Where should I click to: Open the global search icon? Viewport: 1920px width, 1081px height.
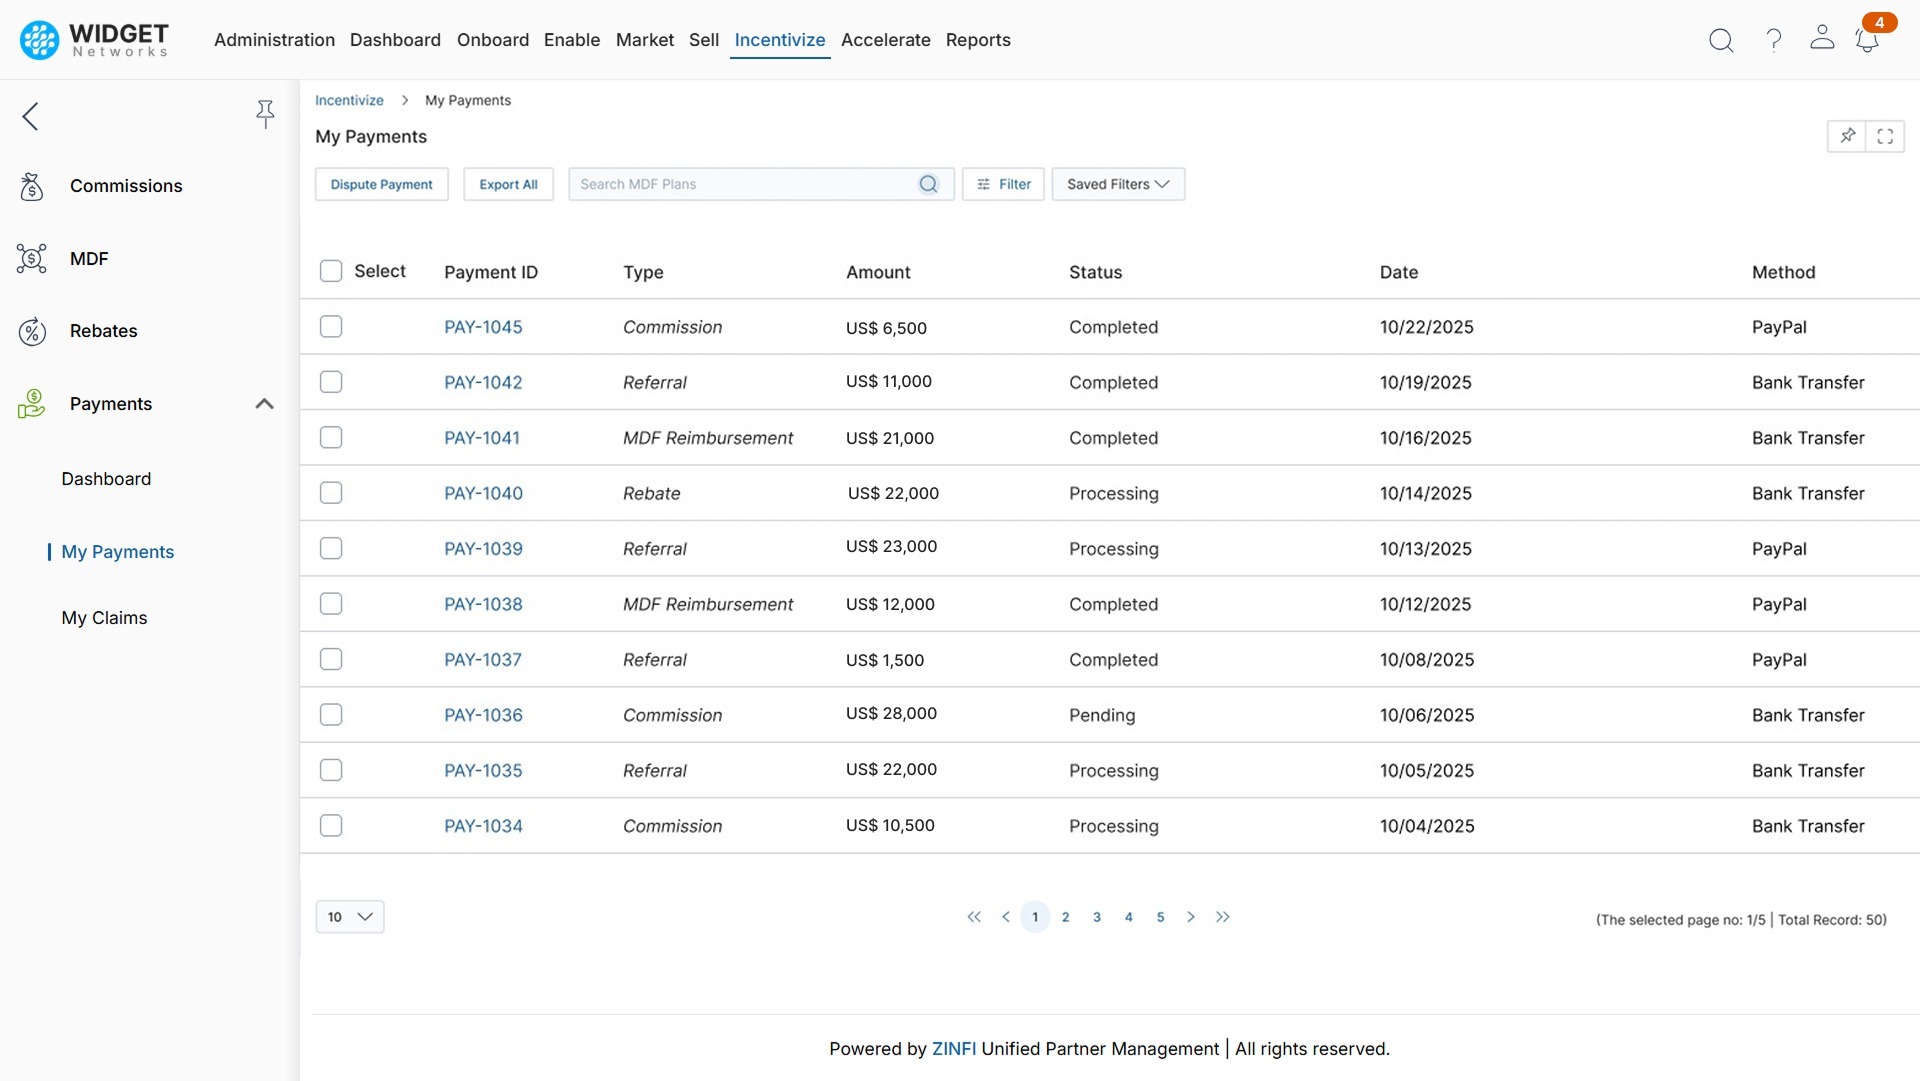(x=1721, y=40)
